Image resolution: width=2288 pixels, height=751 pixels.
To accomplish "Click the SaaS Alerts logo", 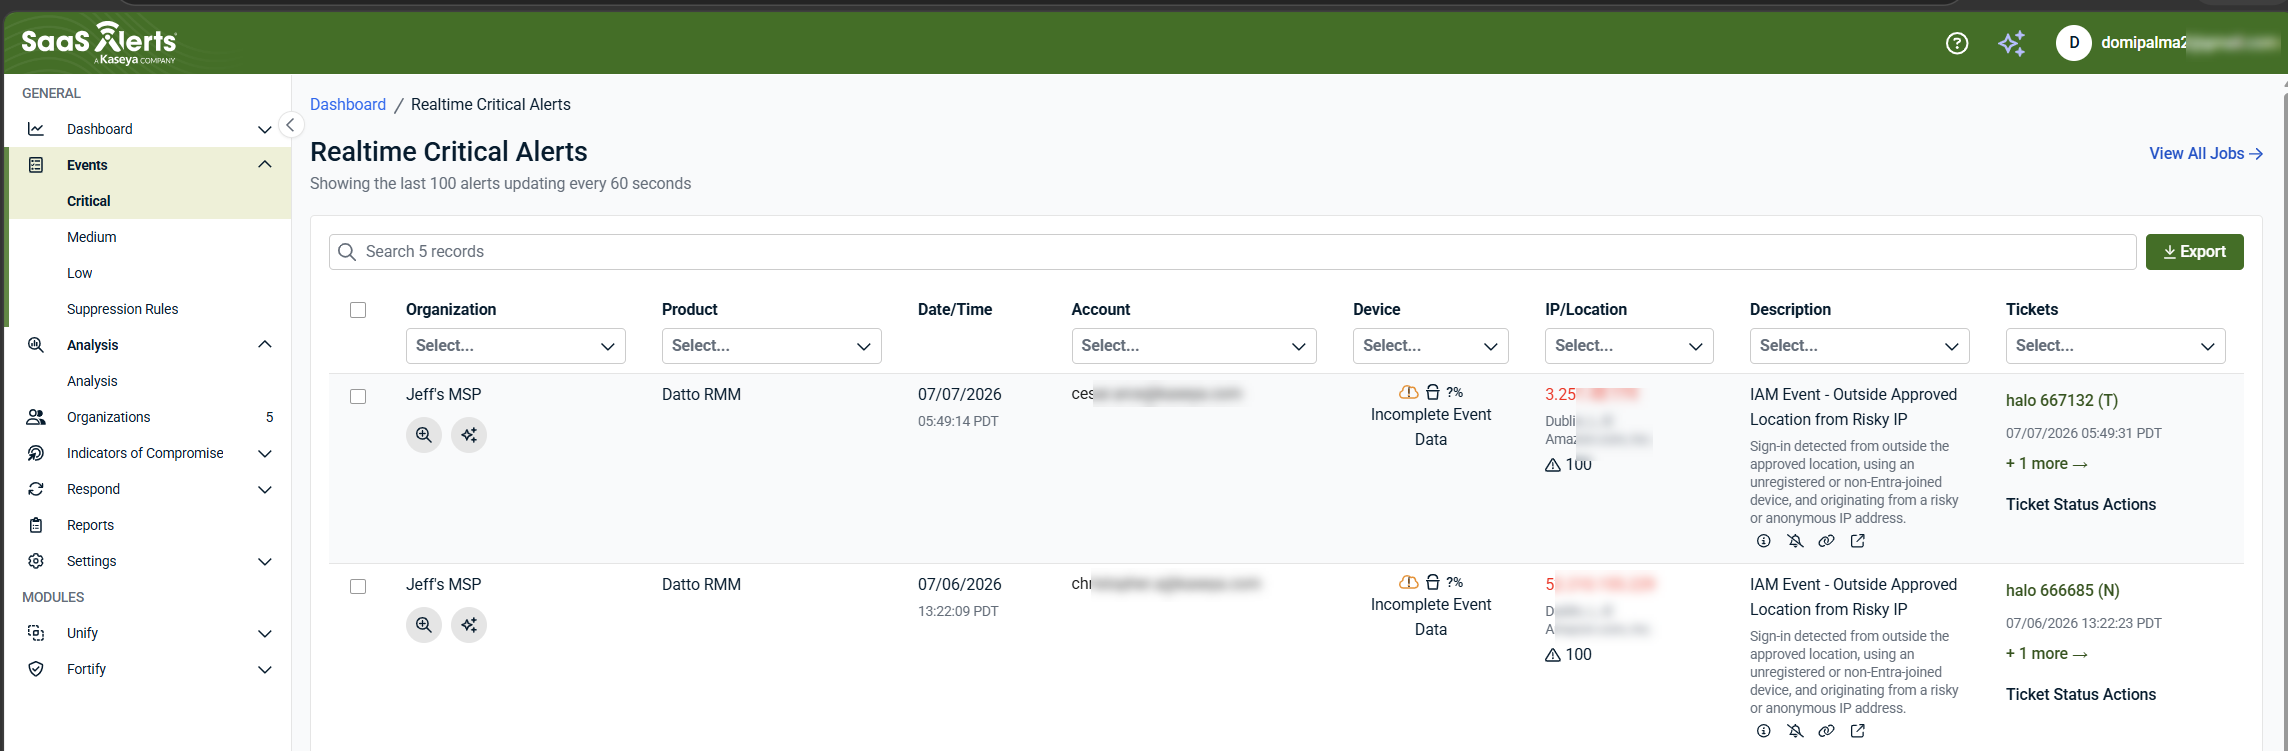I will click(x=99, y=43).
